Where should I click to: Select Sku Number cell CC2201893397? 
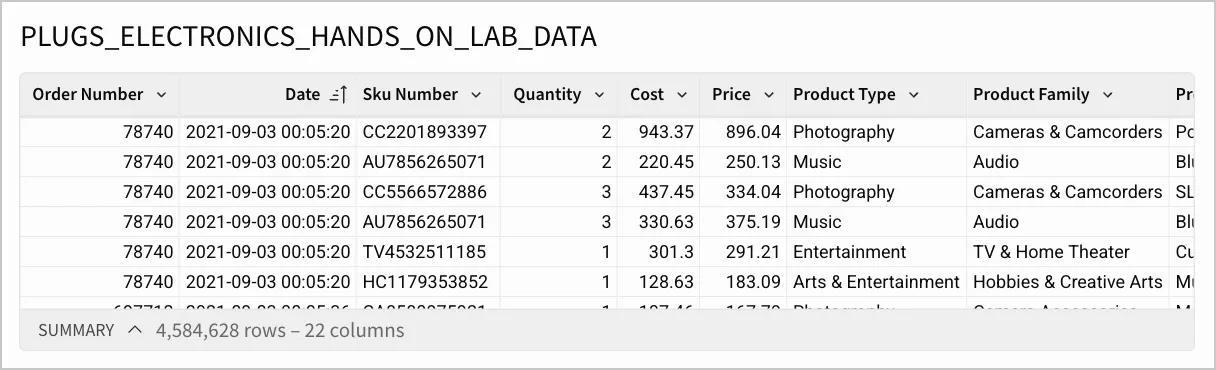[x=428, y=132]
